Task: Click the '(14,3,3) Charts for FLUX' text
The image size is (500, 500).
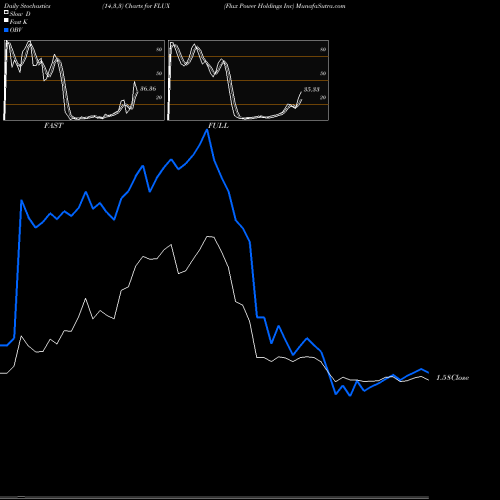Action: (136, 6)
